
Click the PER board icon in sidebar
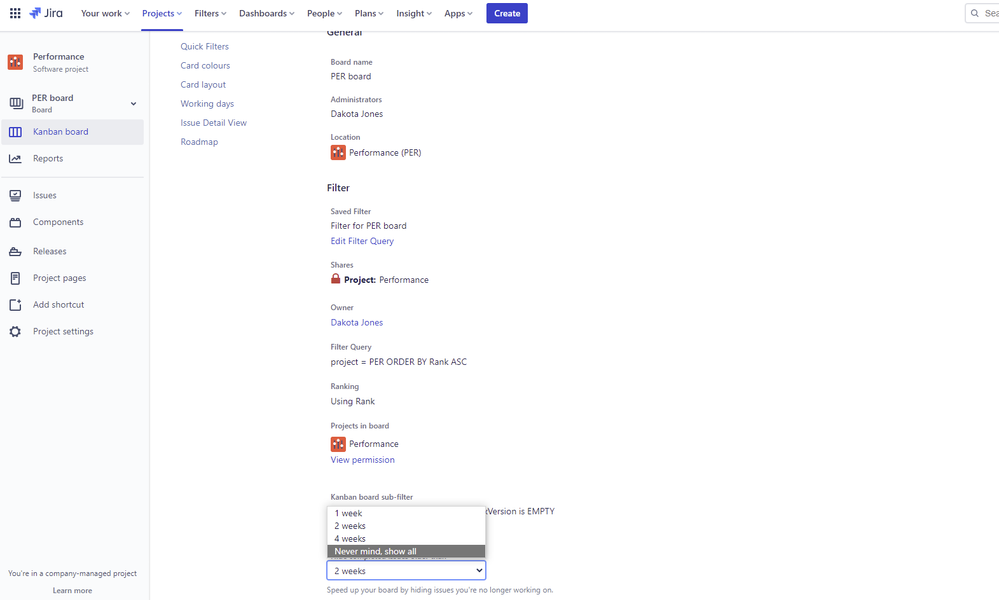[x=16, y=103]
